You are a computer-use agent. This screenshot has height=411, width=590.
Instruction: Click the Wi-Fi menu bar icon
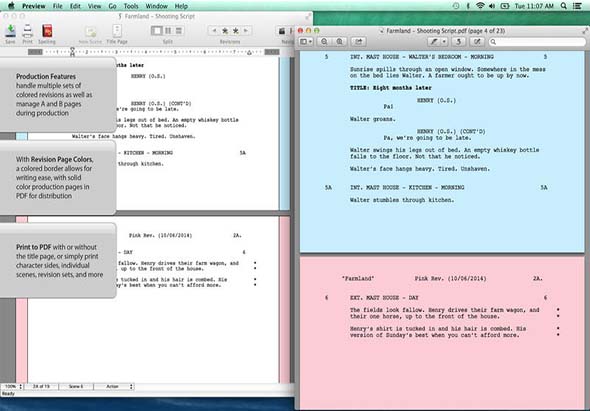click(x=480, y=6)
